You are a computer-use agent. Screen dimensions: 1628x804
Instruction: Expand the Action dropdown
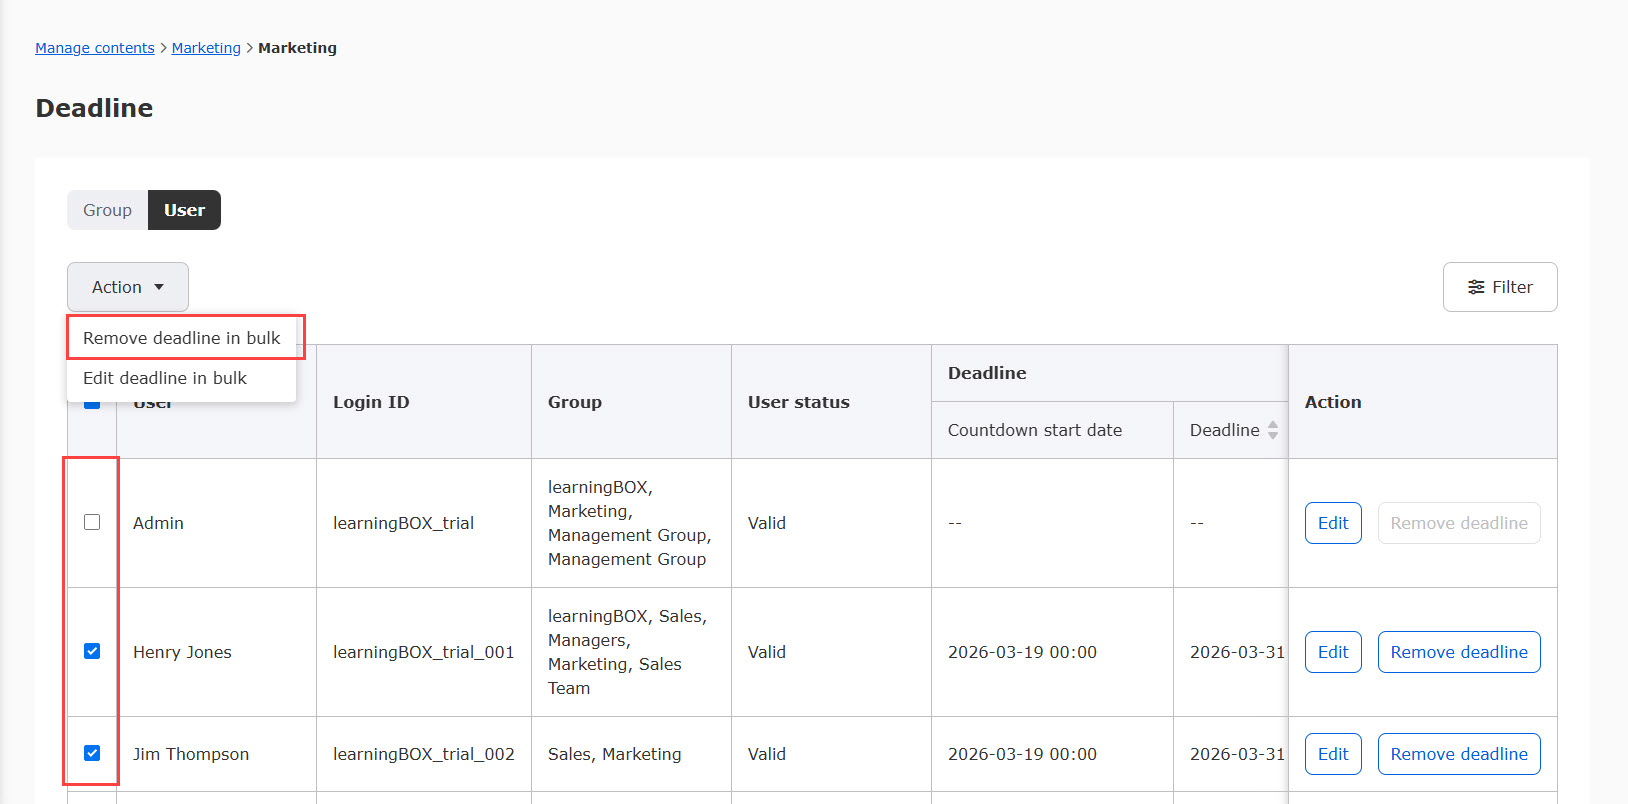coord(127,287)
